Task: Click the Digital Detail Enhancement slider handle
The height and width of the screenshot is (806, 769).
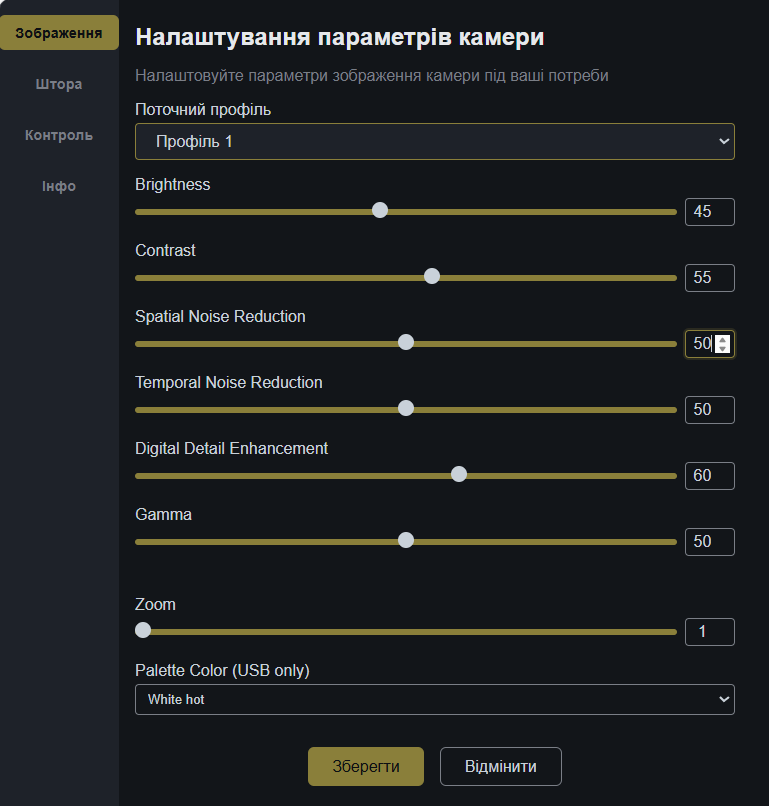Action: [459, 474]
